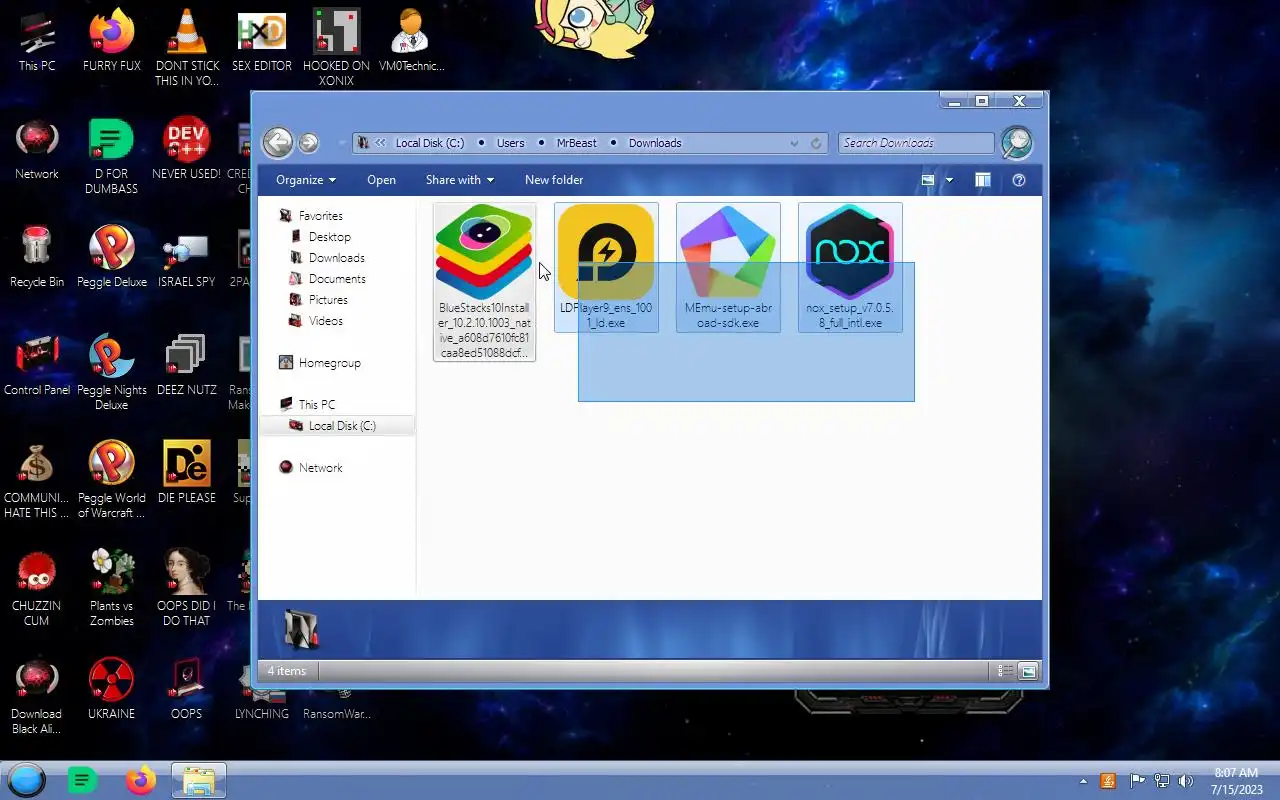Select the VM0Technic desktop shortcut

[x=411, y=42]
